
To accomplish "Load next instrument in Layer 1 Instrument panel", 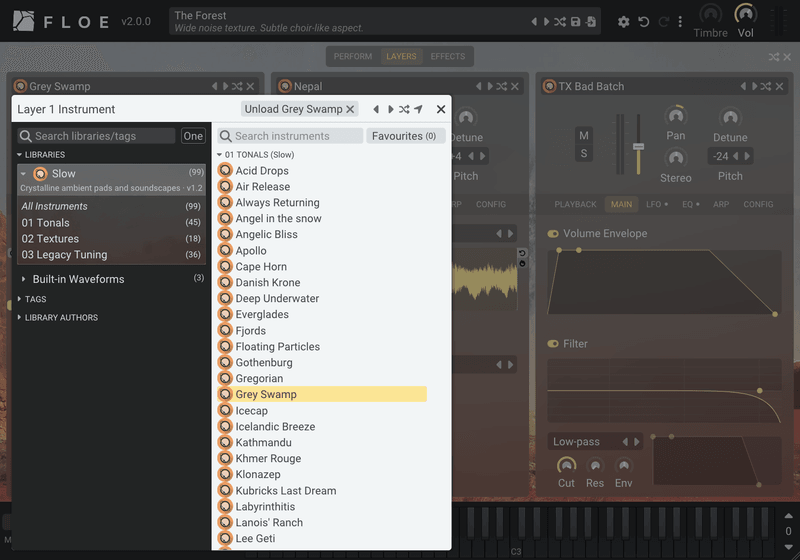I will point(390,109).
